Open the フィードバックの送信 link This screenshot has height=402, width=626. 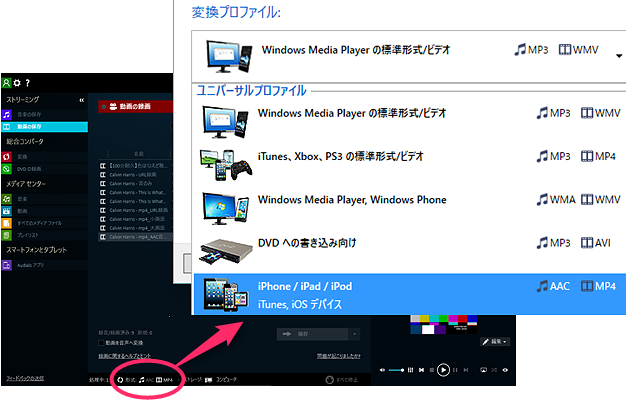25,378
